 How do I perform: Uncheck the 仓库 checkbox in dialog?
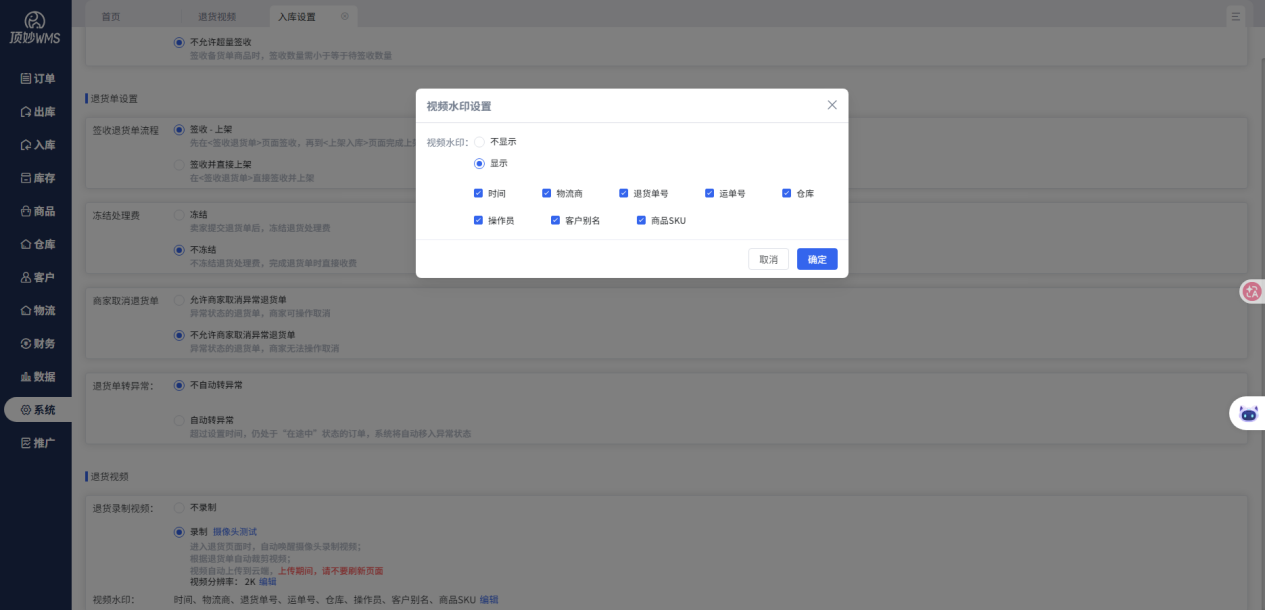point(786,193)
